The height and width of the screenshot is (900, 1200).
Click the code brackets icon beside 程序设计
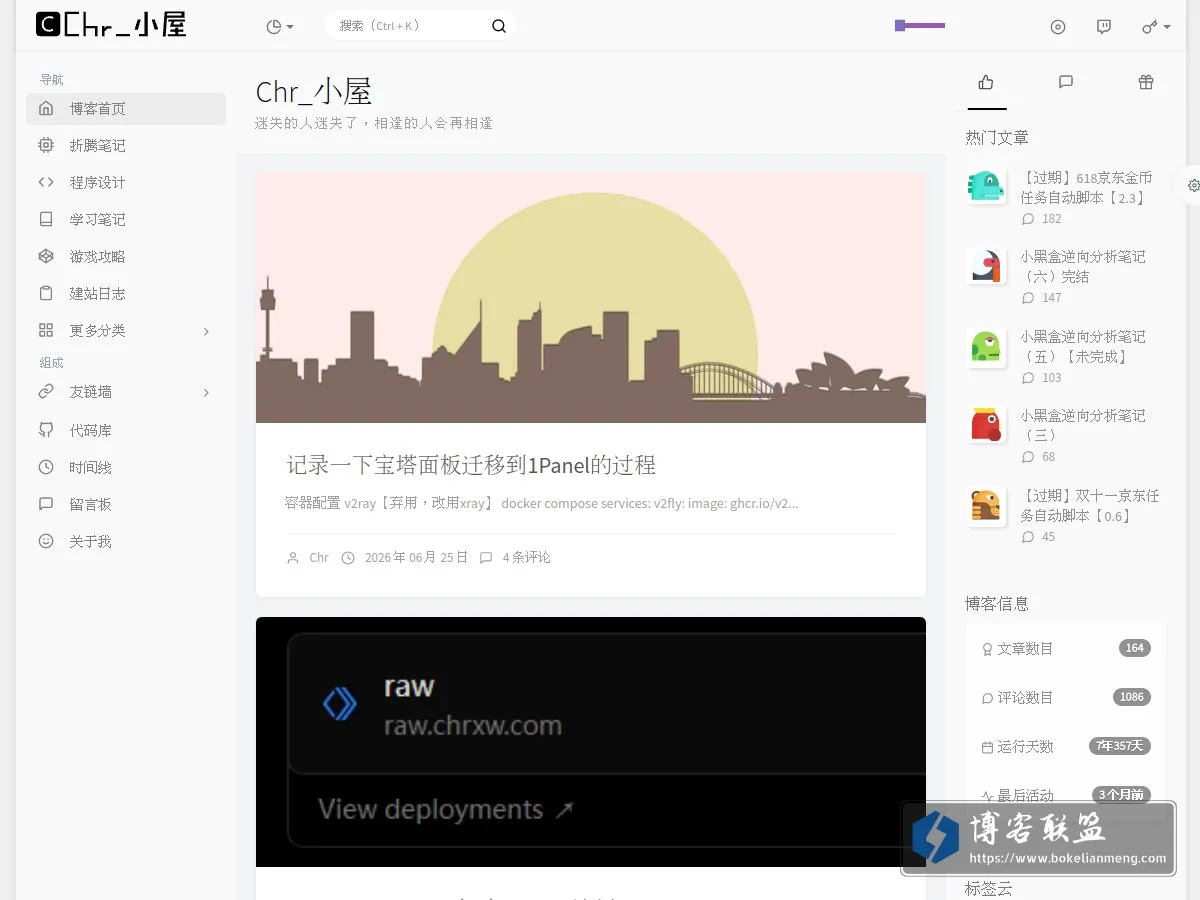(46, 182)
